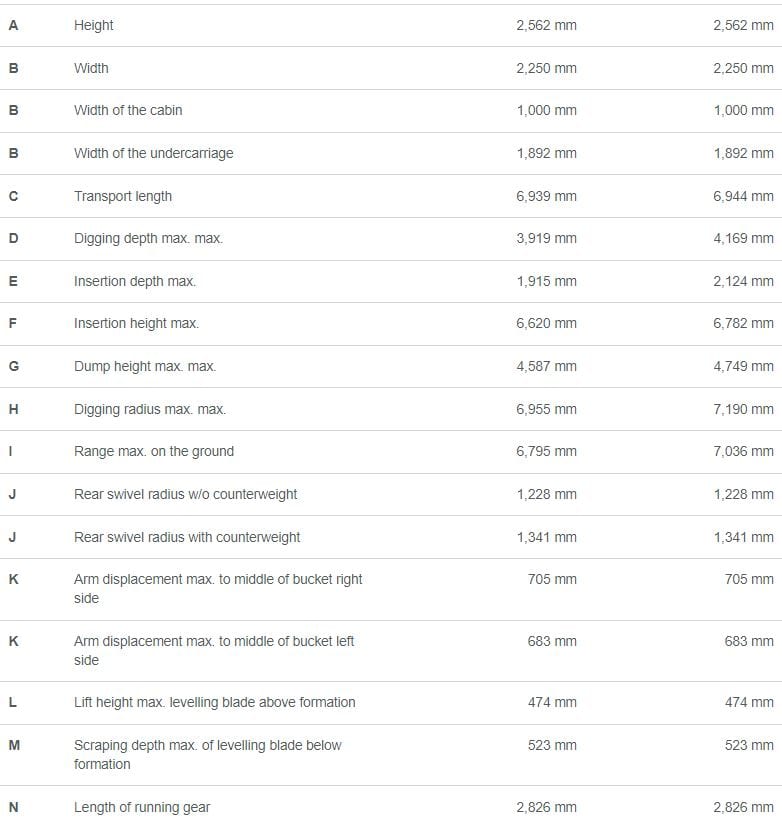Click the Width of the undercarriage label
The image size is (782, 826).
point(153,153)
